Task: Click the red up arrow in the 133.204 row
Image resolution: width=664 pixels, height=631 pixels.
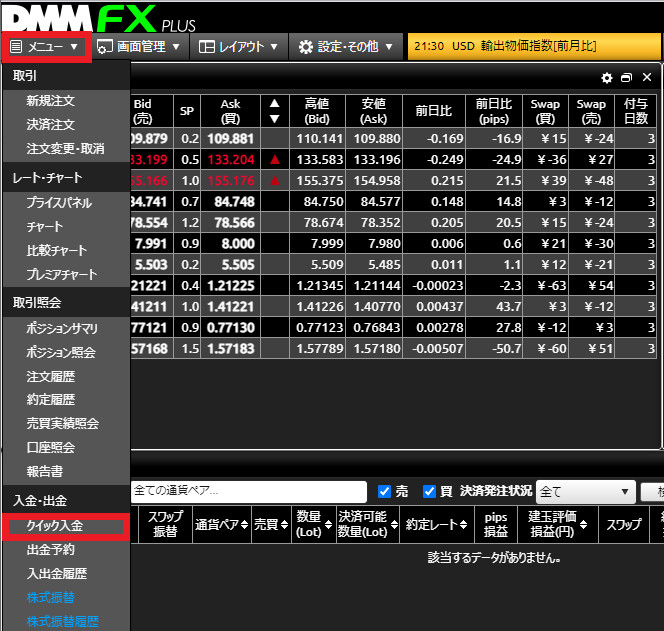Action: click(274, 158)
